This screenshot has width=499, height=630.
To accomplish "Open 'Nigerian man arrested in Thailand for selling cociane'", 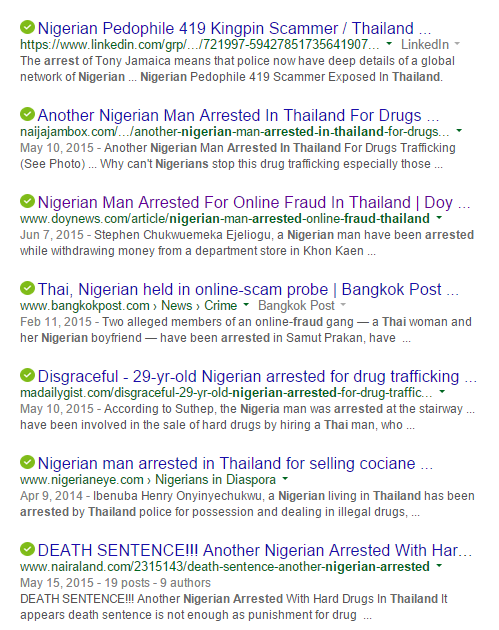I will 235,463.
